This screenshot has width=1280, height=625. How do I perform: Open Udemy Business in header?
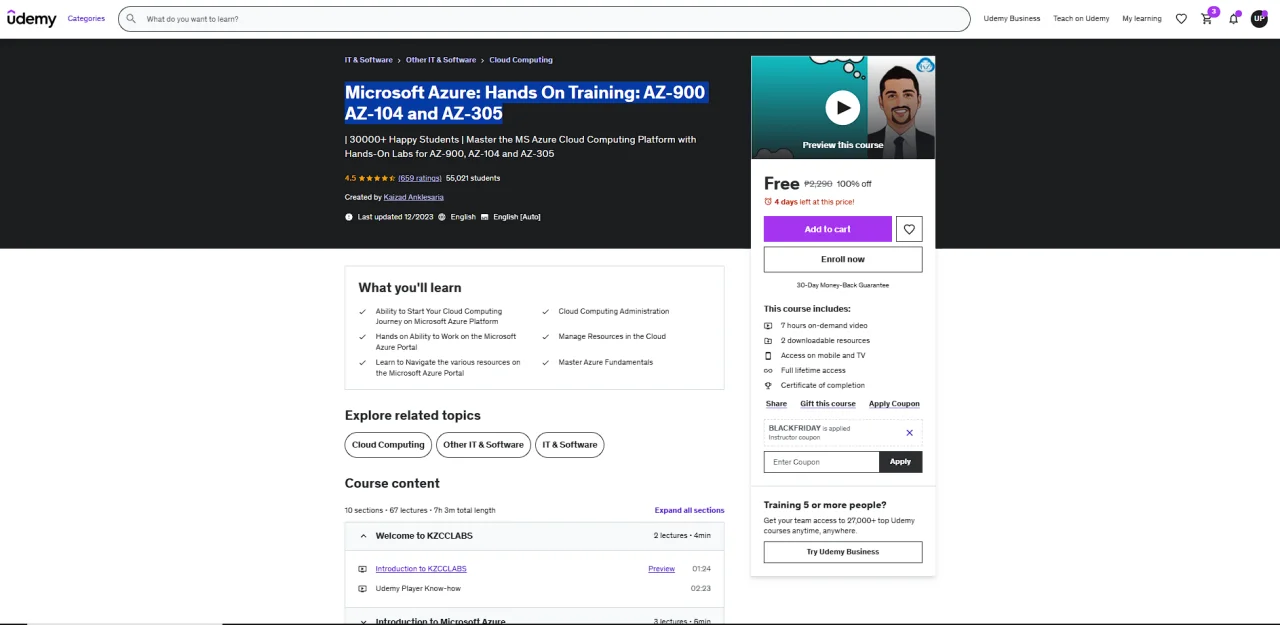tap(1012, 18)
